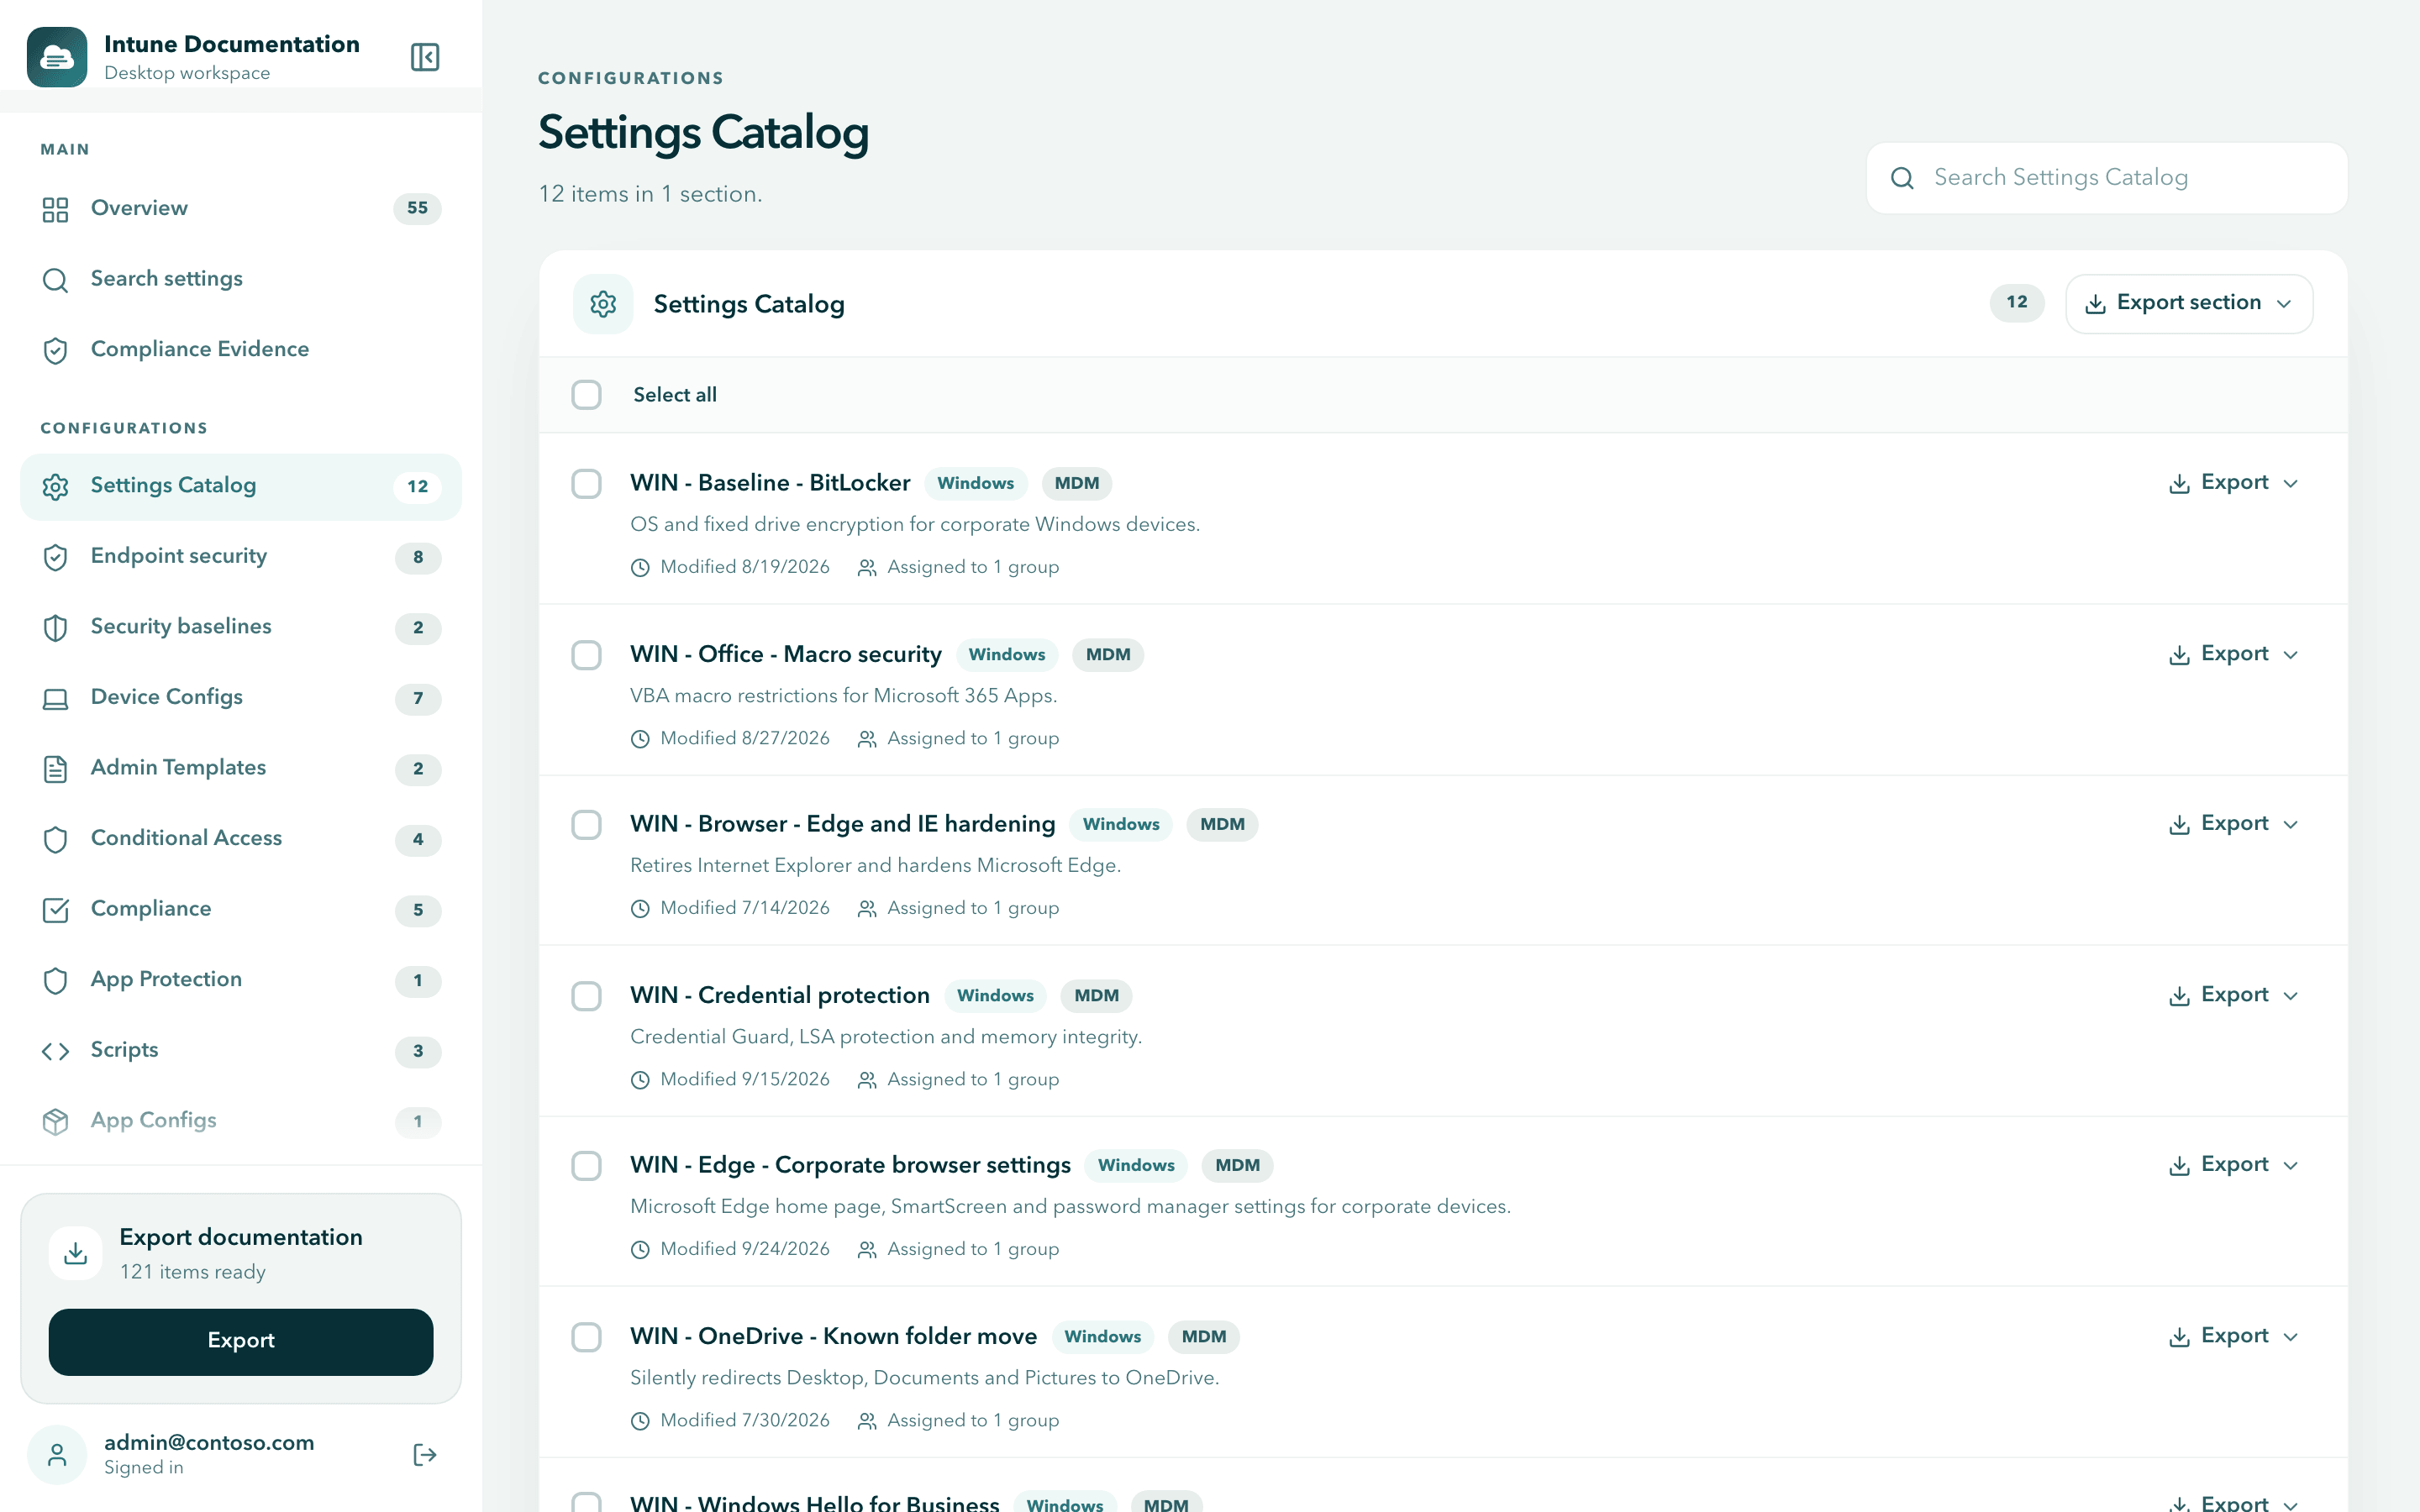Tick the OneDrive Known folder move checkbox
The image size is (2420, 1512).
586,1337
